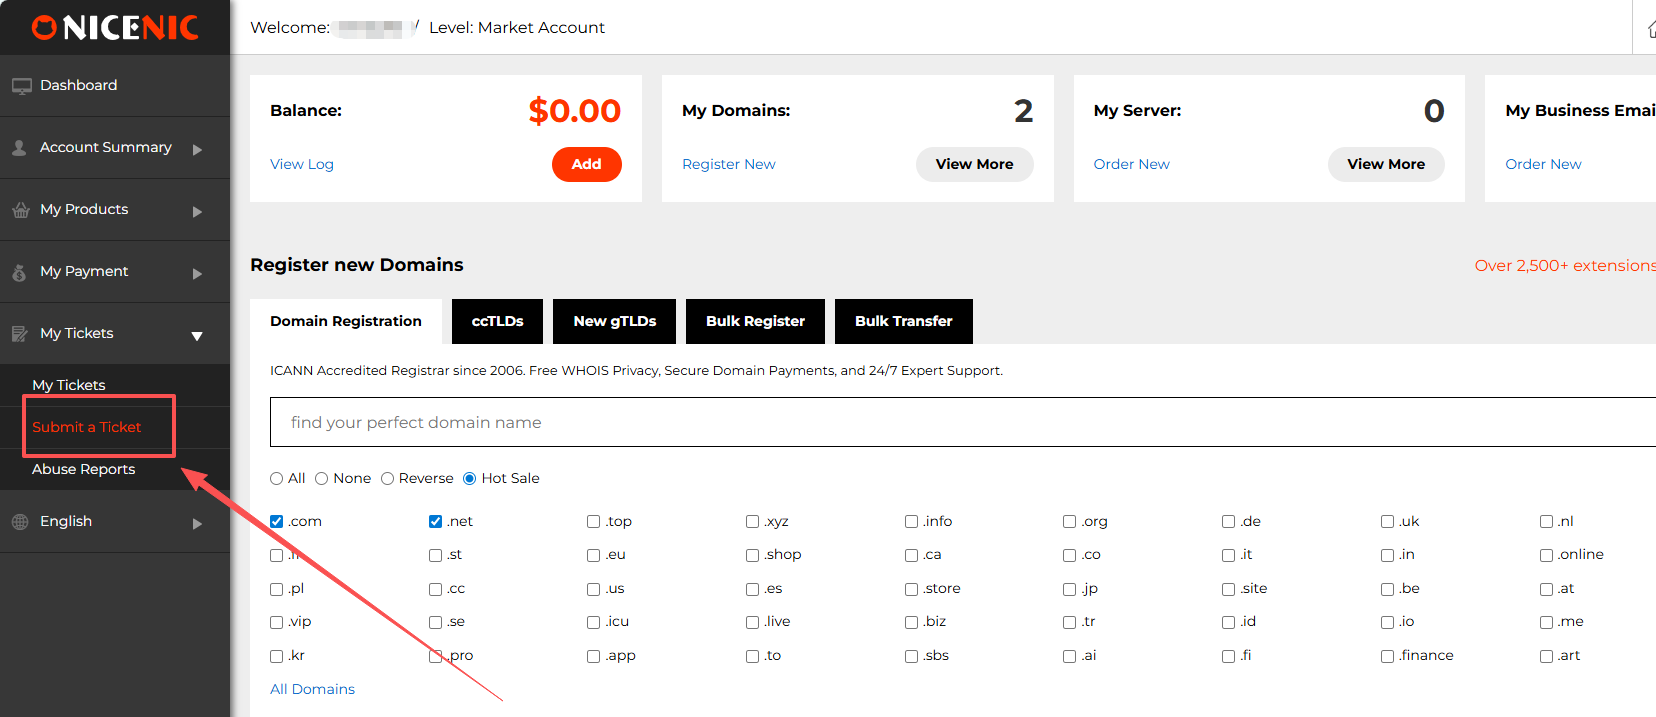Check the .xyz domain checkbox
The width and height of the screenshot is (1656, 717).
click(x=752, y=521)
